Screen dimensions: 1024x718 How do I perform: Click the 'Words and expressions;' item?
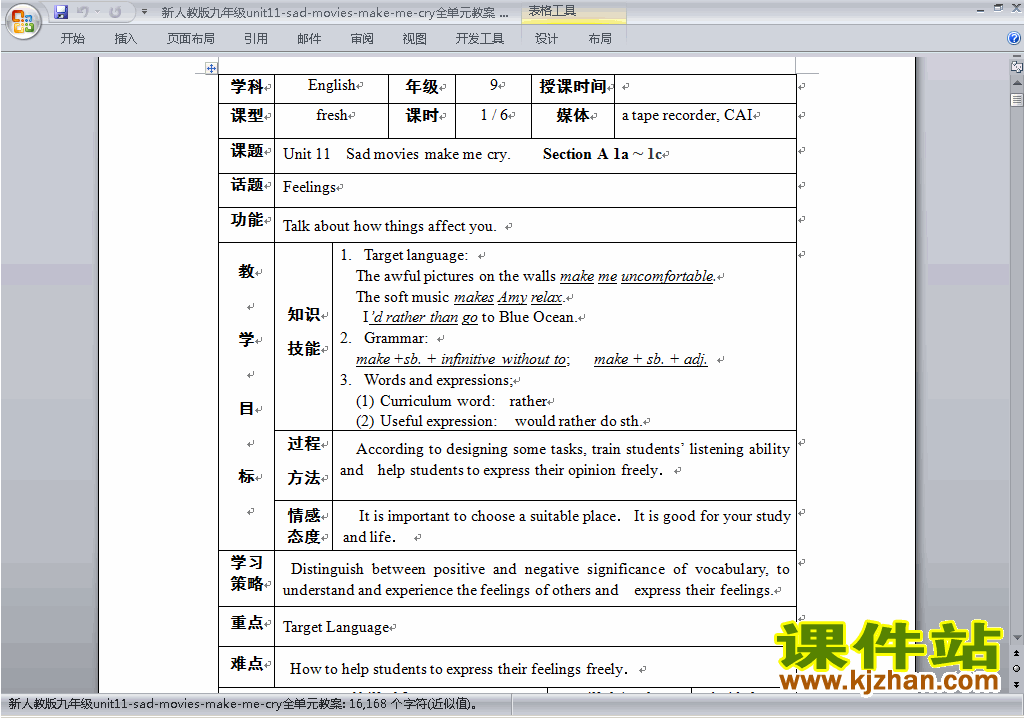pyautogui.click(x=438, y=380)
